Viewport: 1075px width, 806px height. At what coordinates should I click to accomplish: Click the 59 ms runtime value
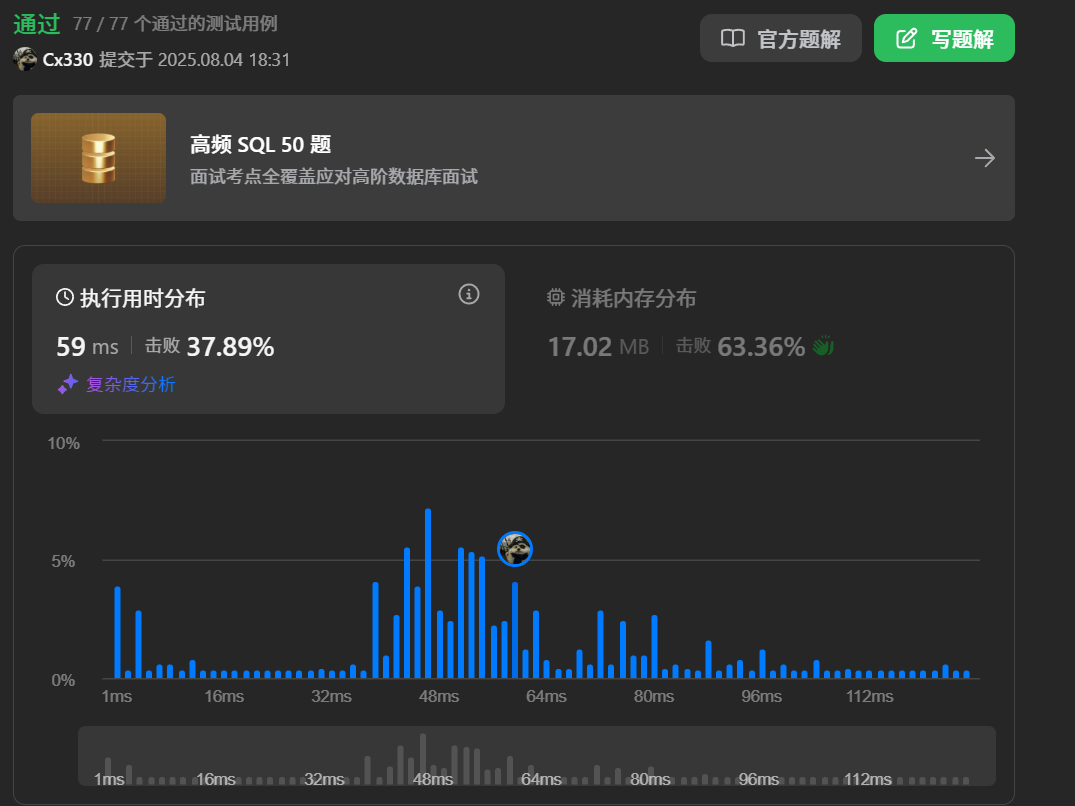pyautogui.click(x=87, y=347)
